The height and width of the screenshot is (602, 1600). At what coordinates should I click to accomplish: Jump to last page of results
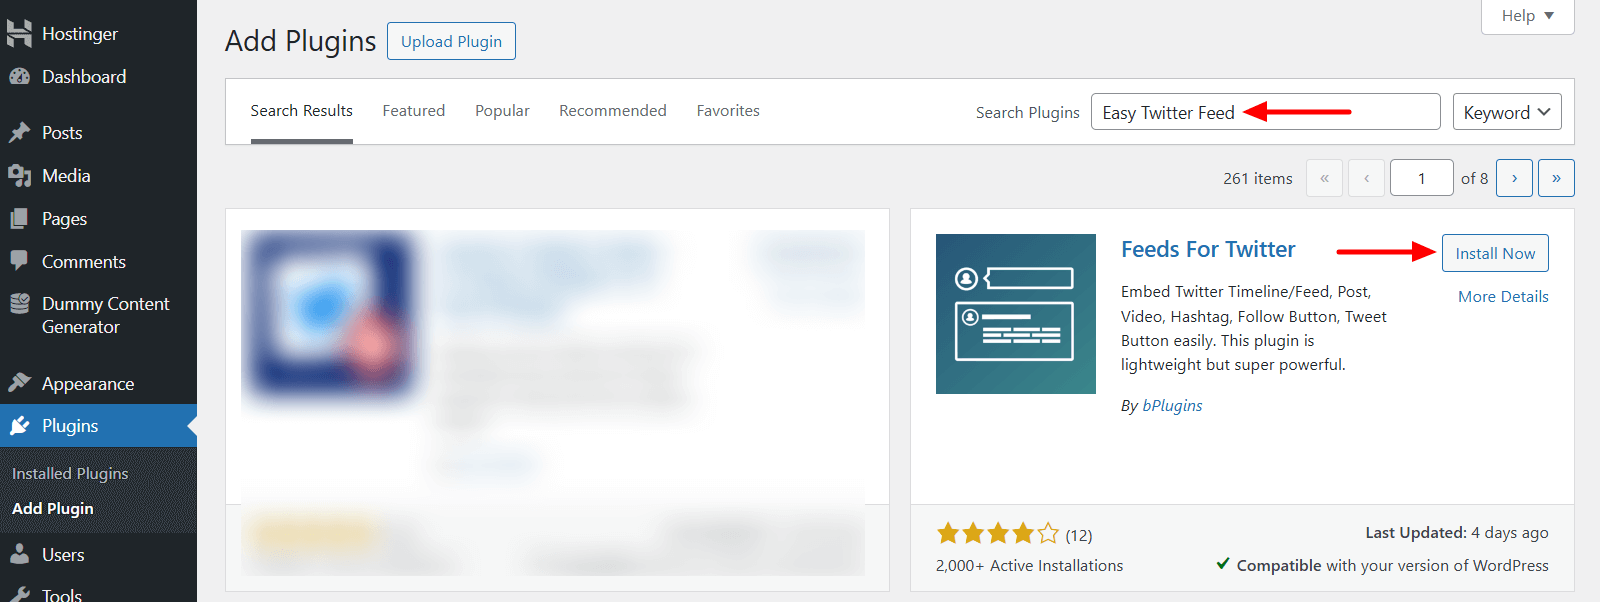point(1556,178)
